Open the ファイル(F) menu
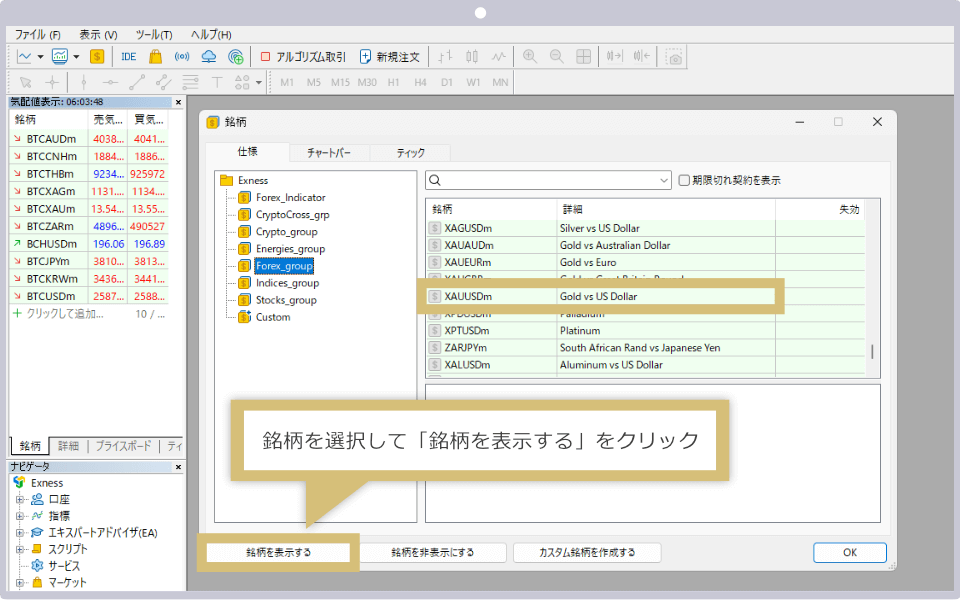The height and width of the screenshot is (600, 960). (38, 35)
